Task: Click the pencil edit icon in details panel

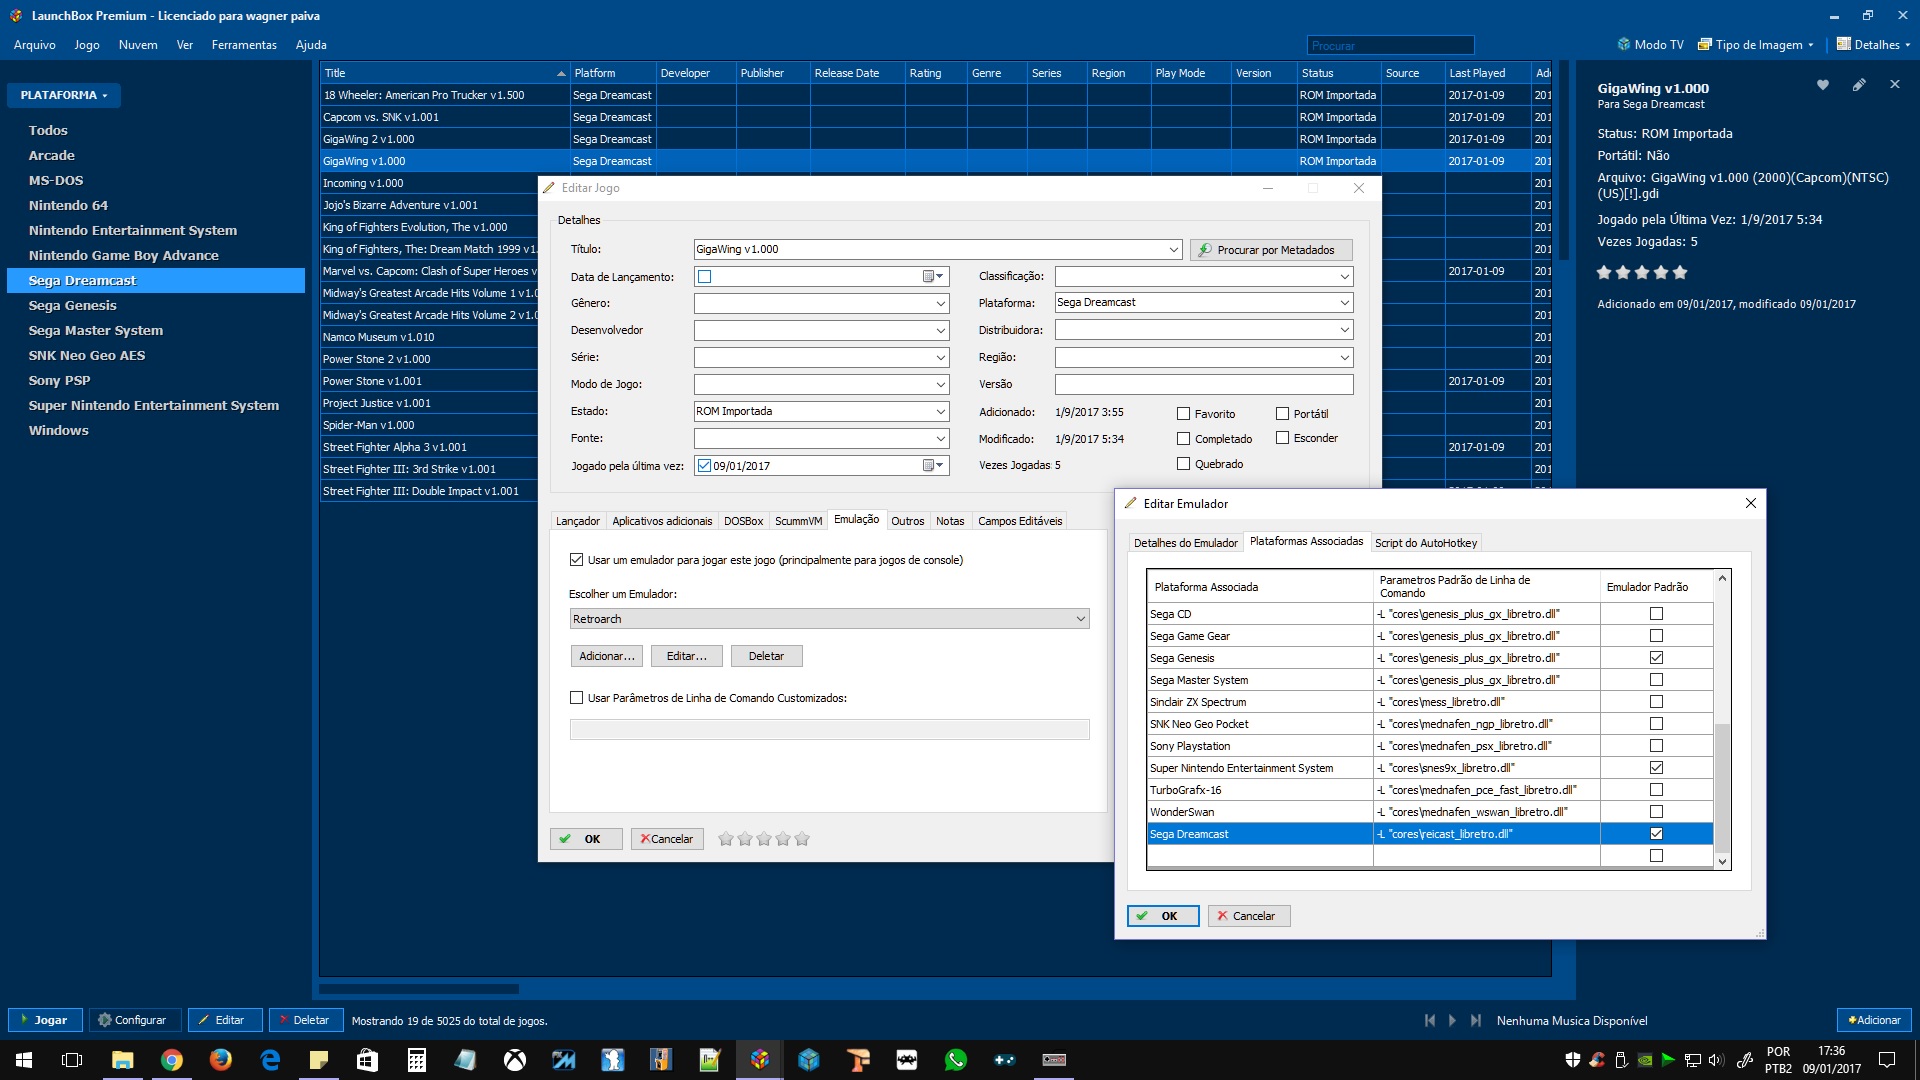Action: point(1859,85)
